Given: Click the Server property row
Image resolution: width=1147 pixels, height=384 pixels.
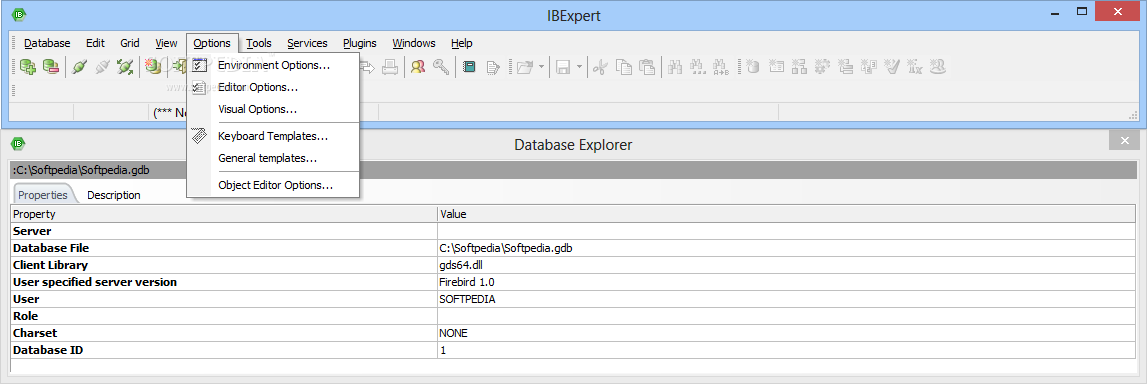Looking at the screenshot, I should pyautogui.click(x=574, y=231).
